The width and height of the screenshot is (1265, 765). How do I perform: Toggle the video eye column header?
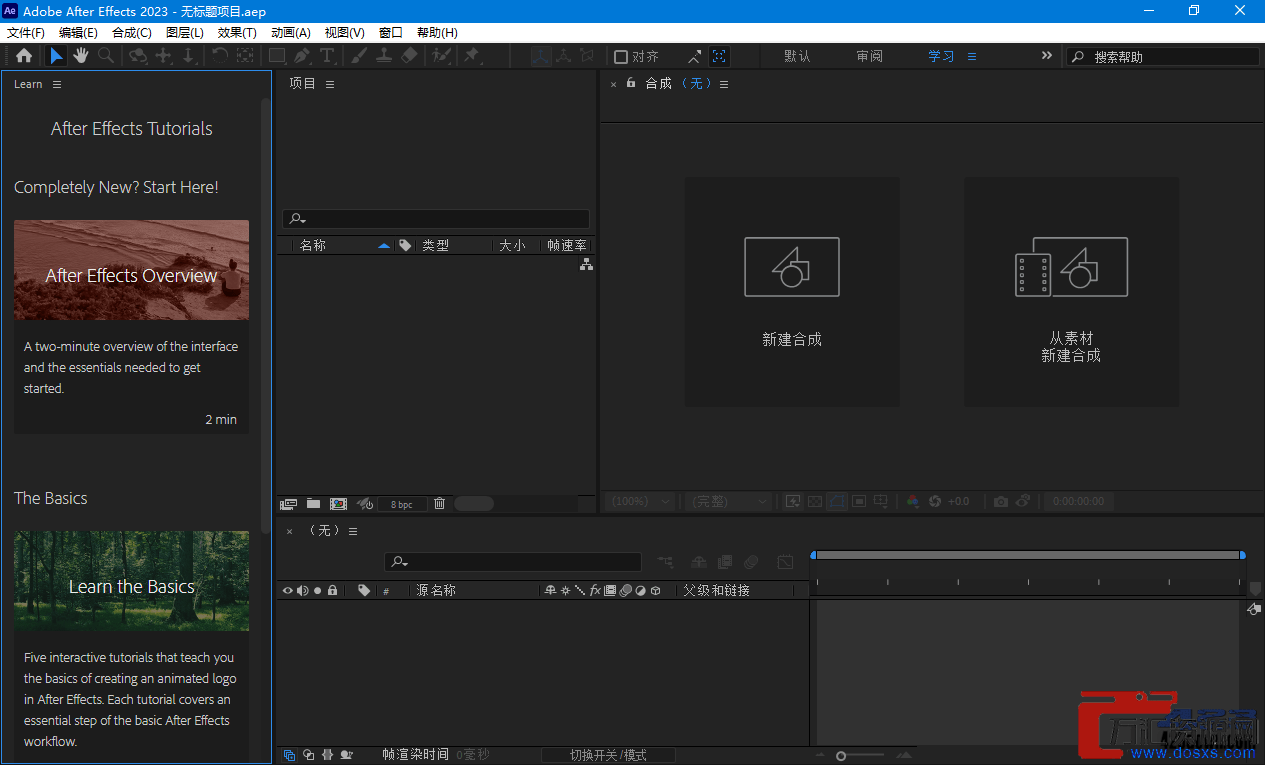[x=287, y=590]
